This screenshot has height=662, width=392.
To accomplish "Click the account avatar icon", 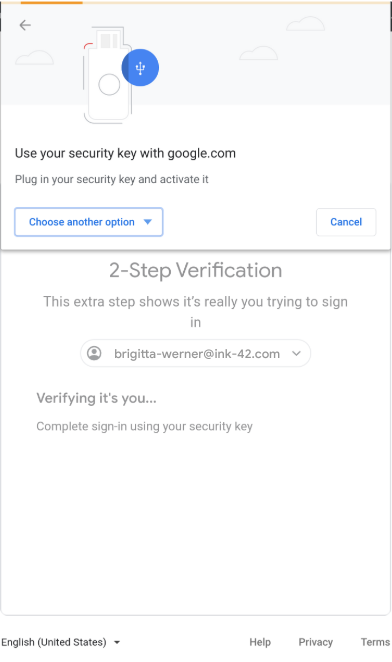I will [x=94, y=353].
